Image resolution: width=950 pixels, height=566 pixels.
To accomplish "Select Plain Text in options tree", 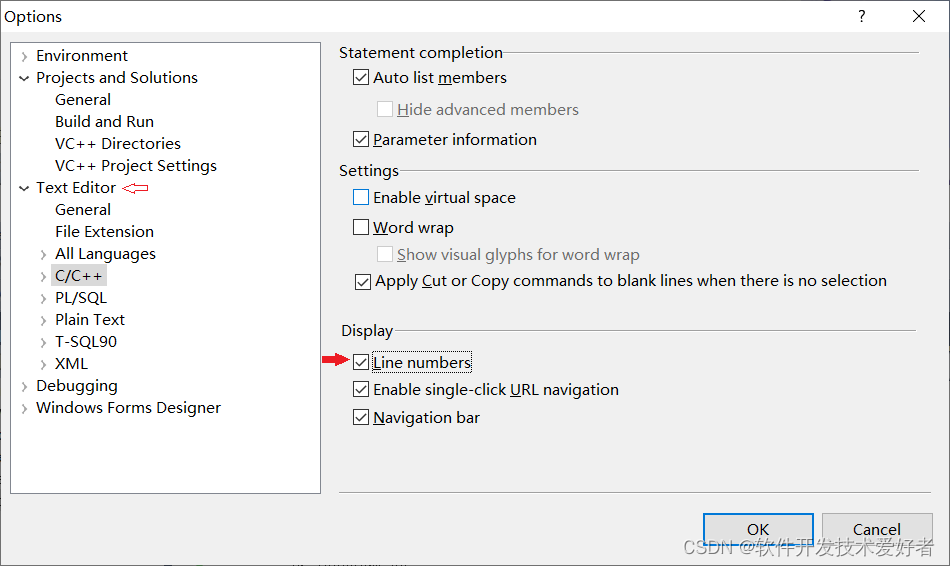I will (x=90, y=320).
